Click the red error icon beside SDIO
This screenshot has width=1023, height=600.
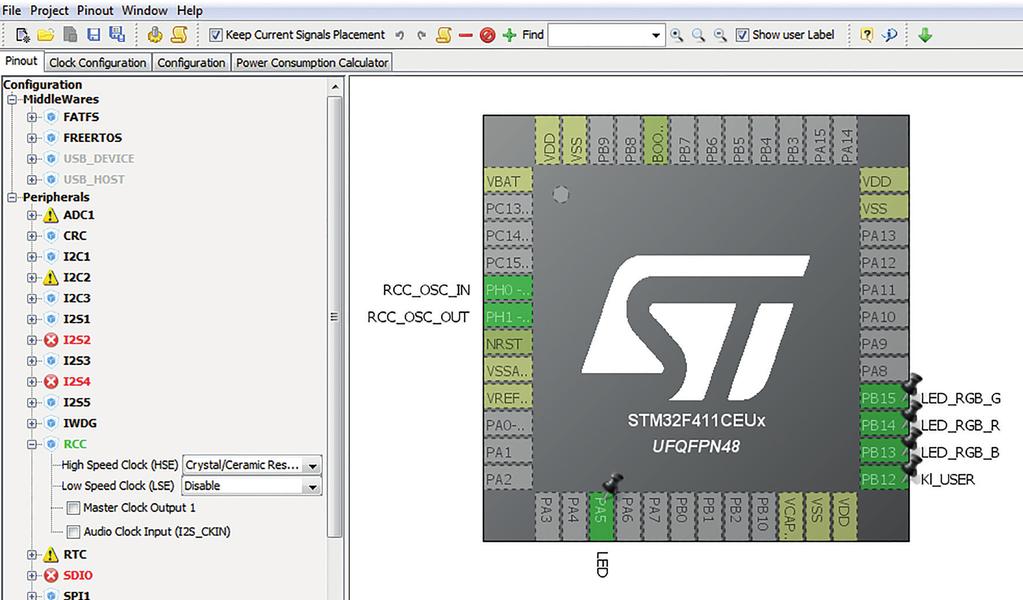pyautogui.click(x=51, y=575)
